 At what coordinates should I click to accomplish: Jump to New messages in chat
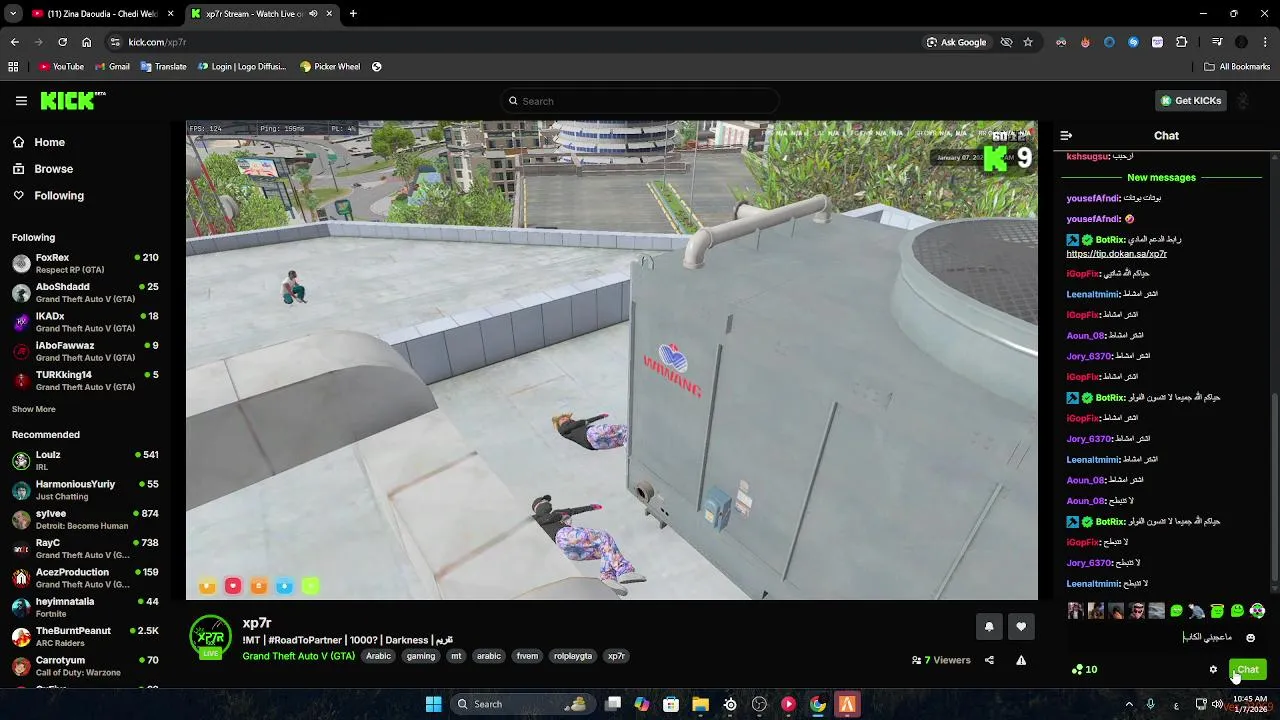[x=1161, y=177]
